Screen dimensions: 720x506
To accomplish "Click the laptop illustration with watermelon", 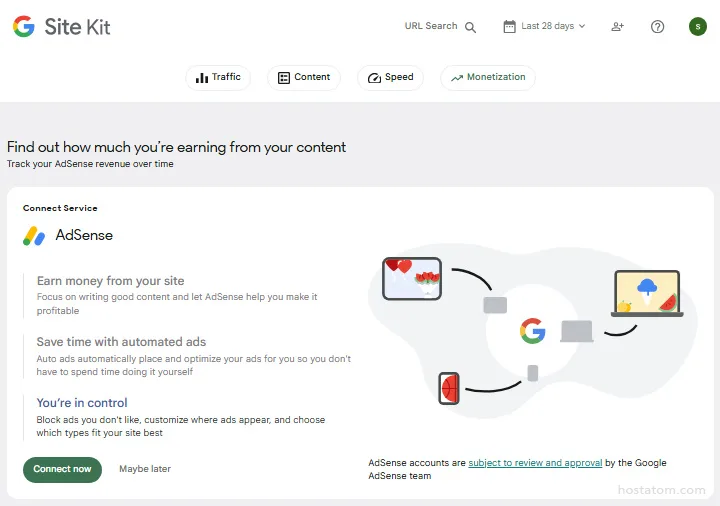I will pyautogui.click(x=647, y=294).
